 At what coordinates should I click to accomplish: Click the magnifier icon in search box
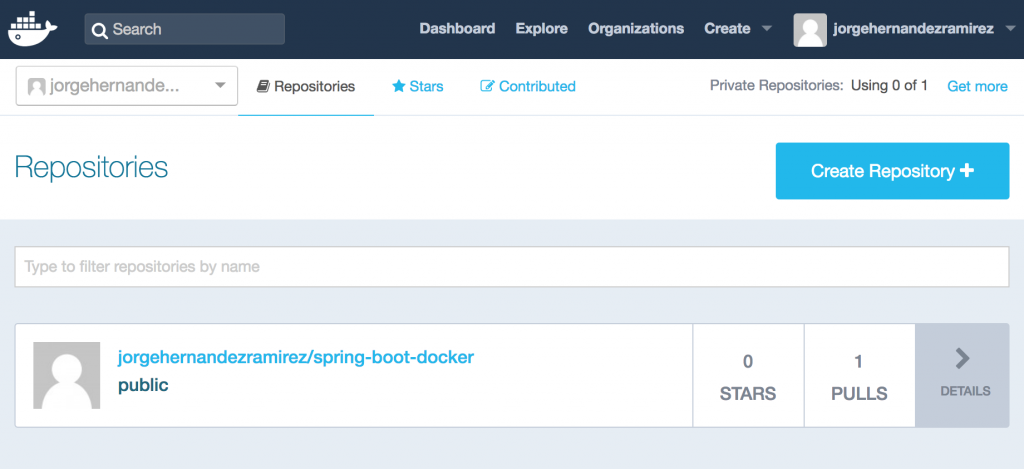[100, 30]
